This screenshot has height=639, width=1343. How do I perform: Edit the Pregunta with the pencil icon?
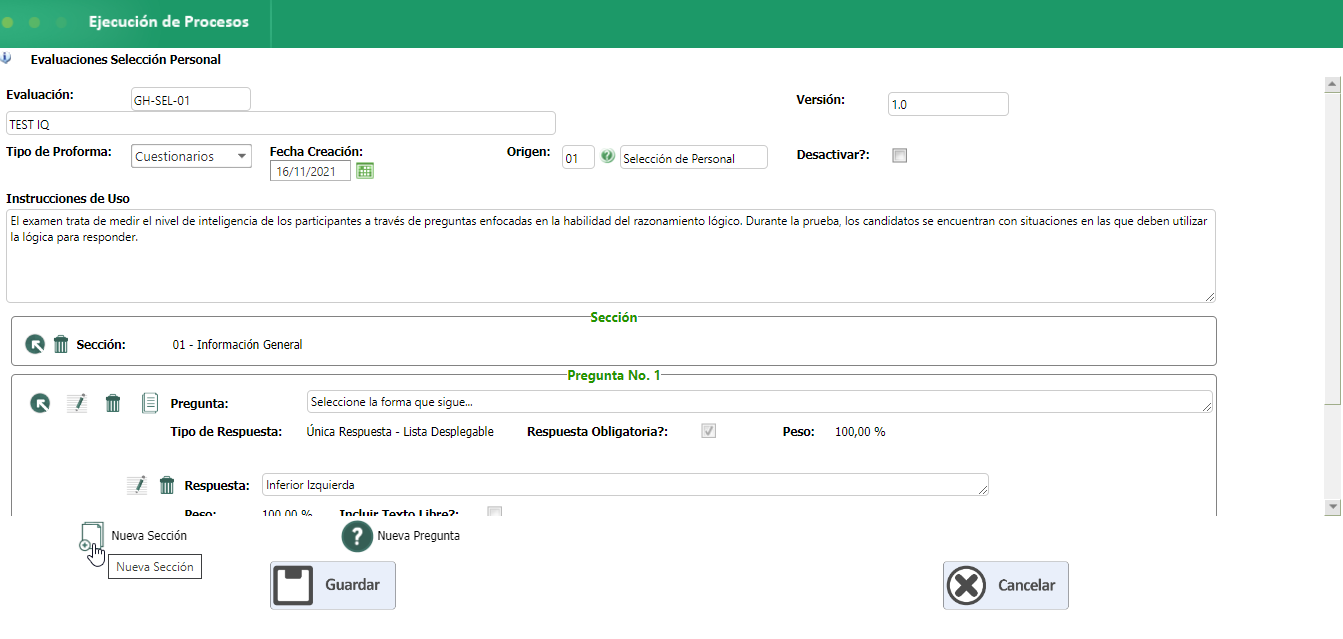pos(77,403)
